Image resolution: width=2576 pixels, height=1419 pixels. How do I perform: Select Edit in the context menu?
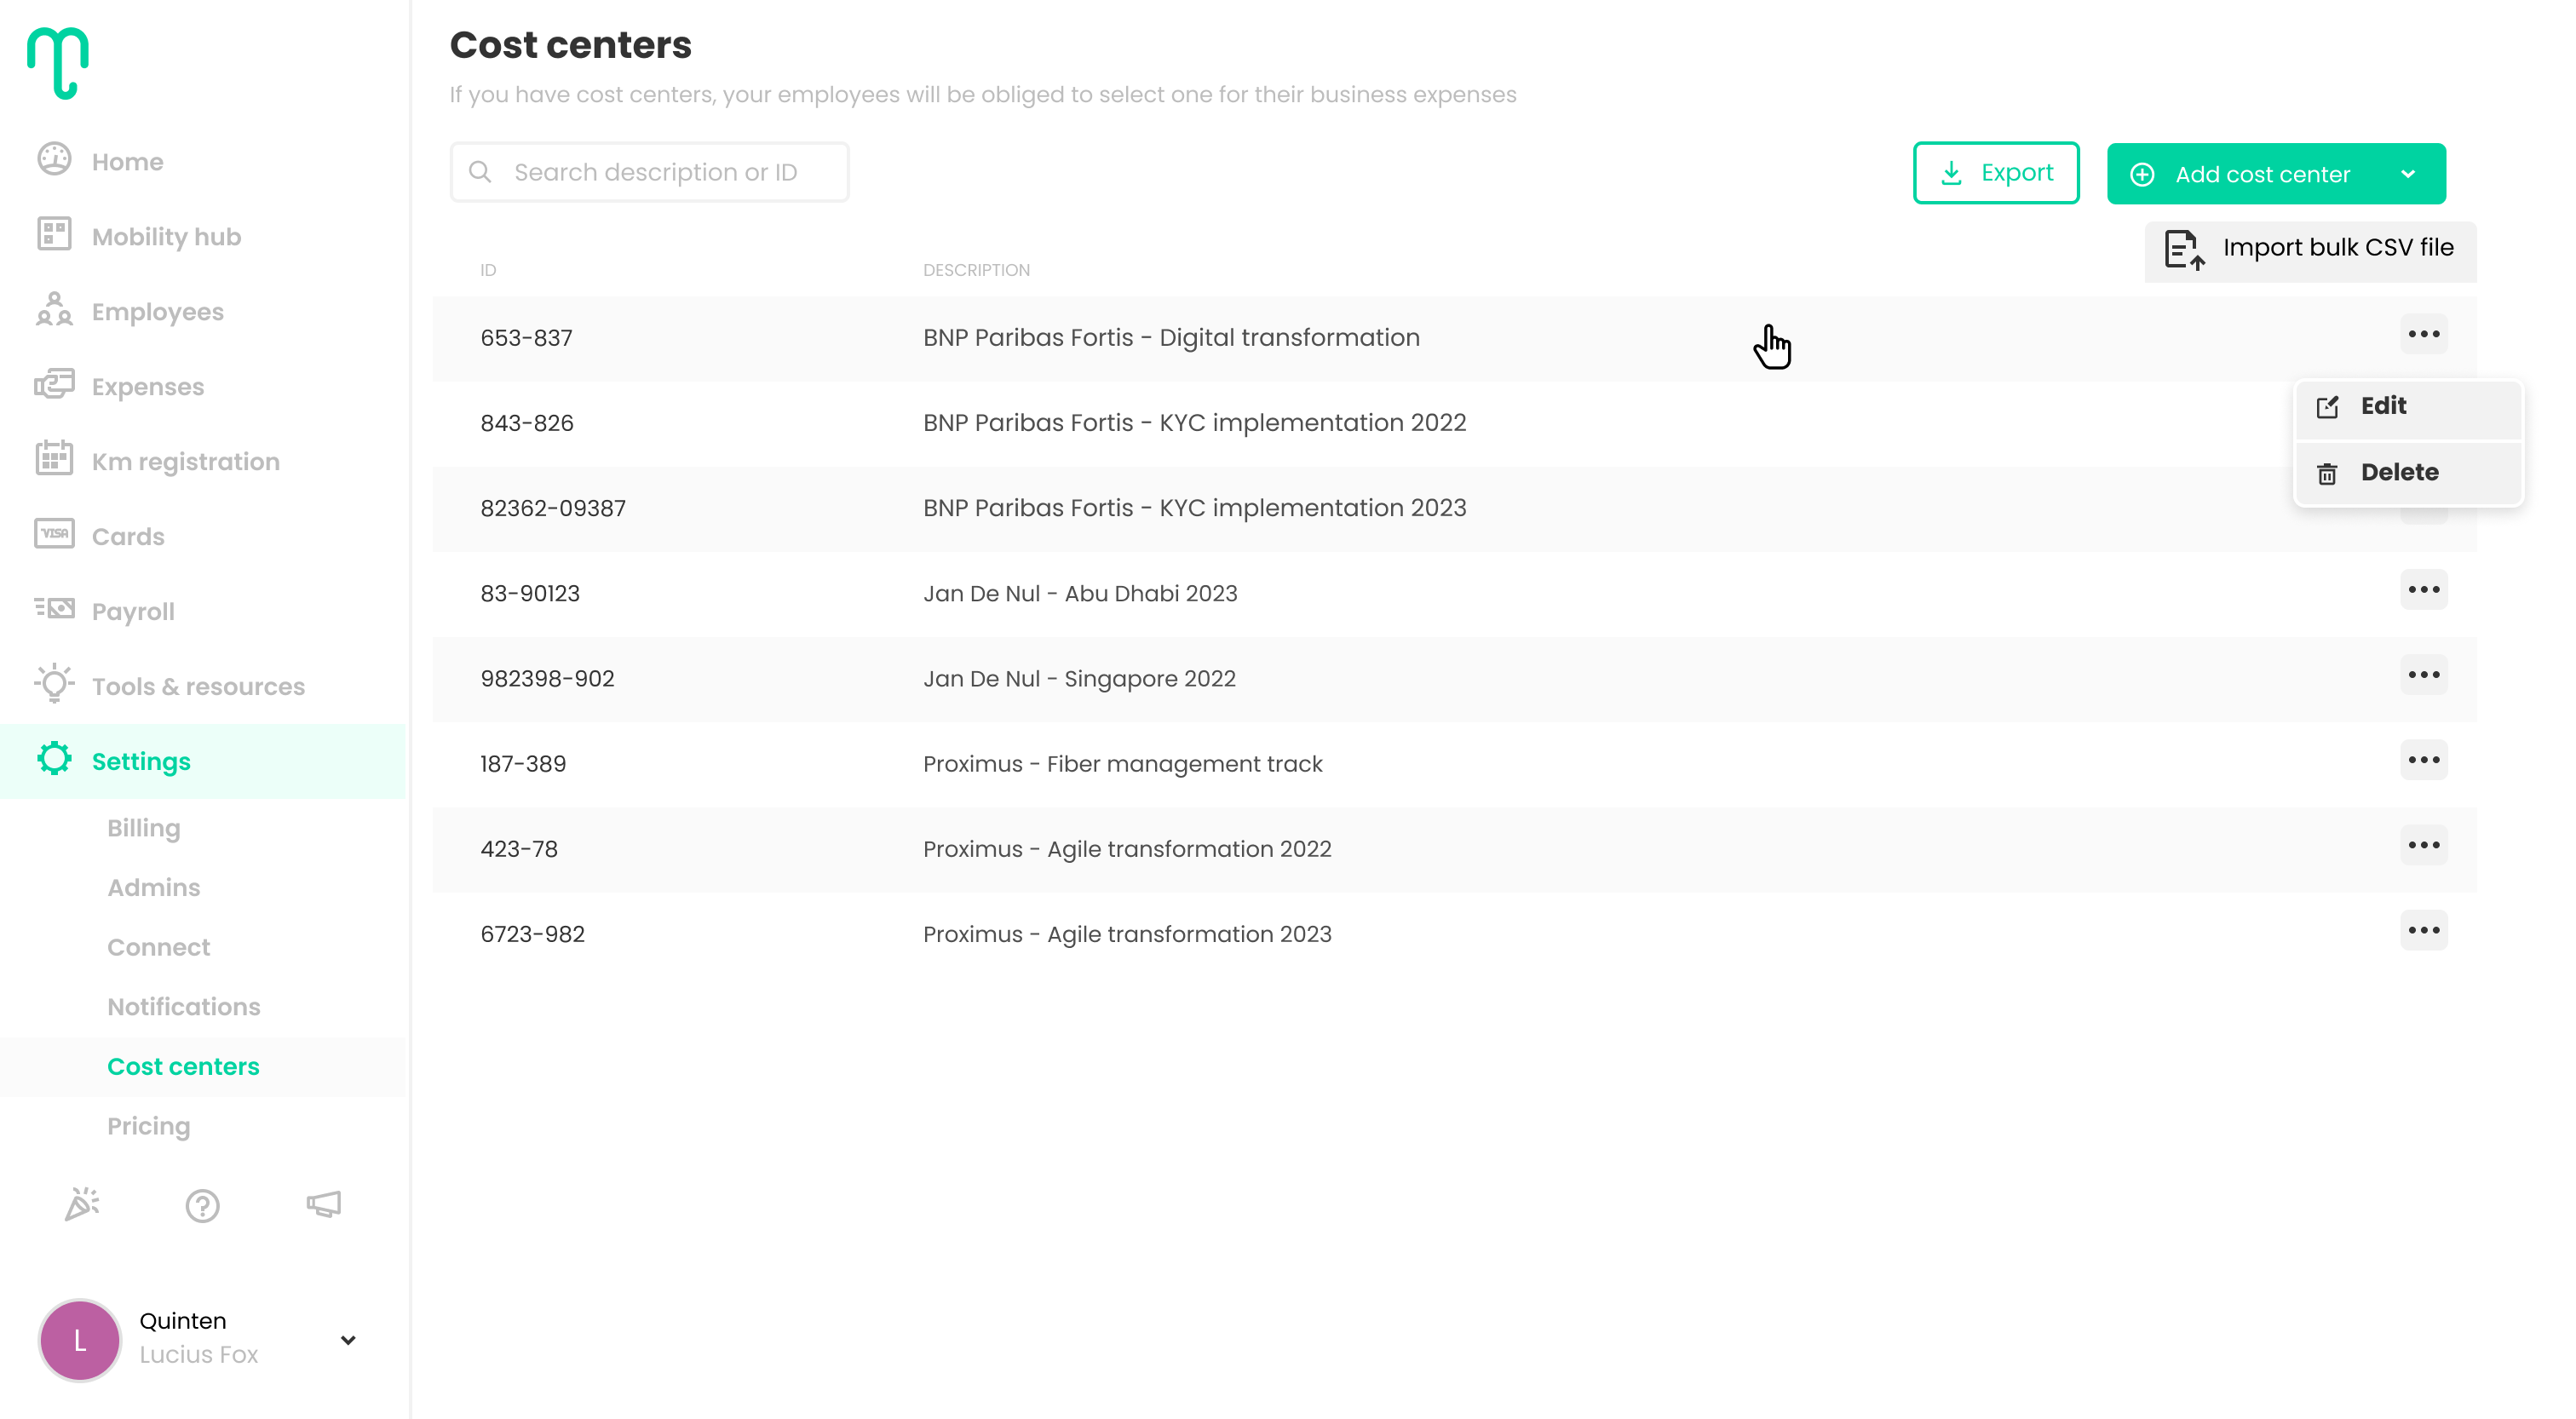[x=2383, y=406]
